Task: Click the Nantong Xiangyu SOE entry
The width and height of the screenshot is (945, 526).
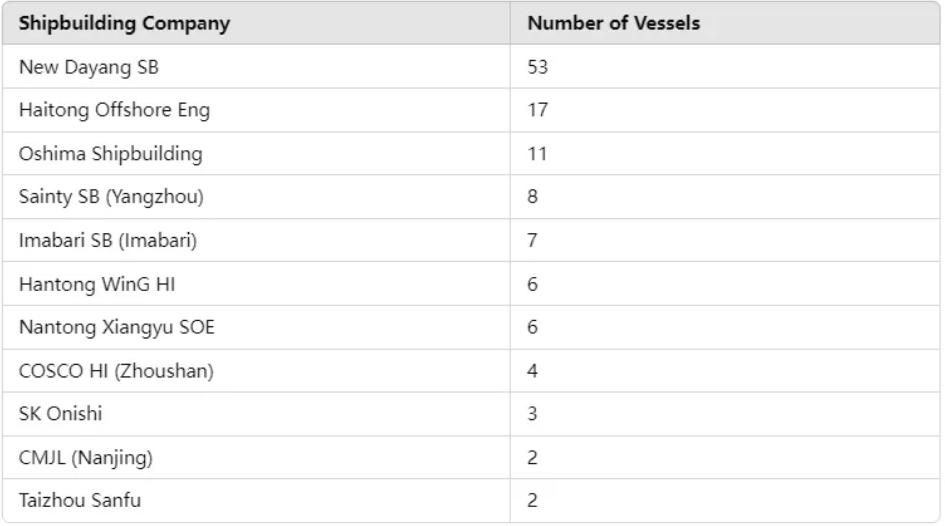Action: pyautogui.click(x=116, y=327)
